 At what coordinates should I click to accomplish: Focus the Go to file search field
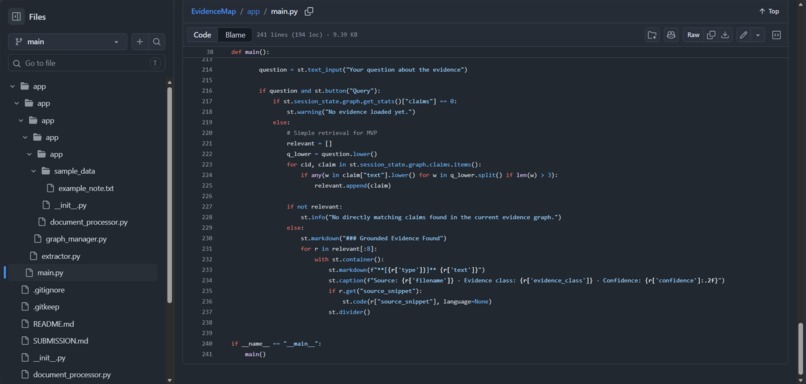(x=86, y=63)
